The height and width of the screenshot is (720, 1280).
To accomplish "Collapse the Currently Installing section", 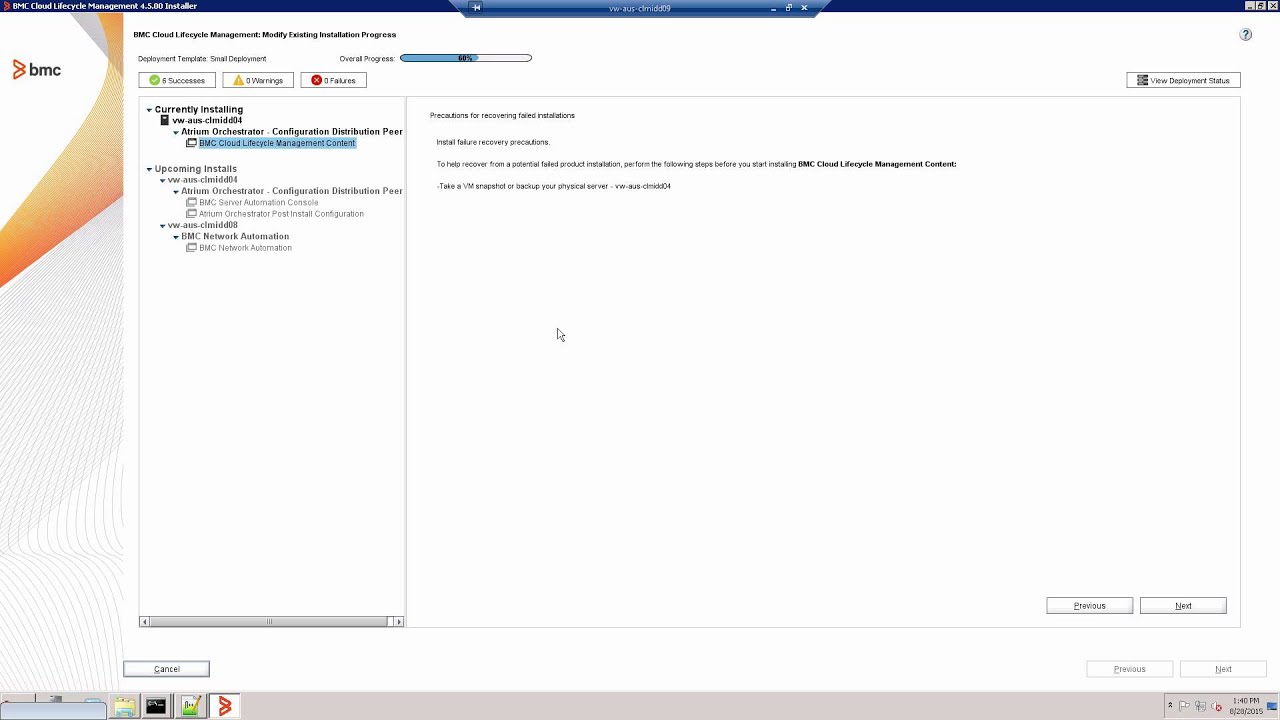I will (x=149, y=110).
